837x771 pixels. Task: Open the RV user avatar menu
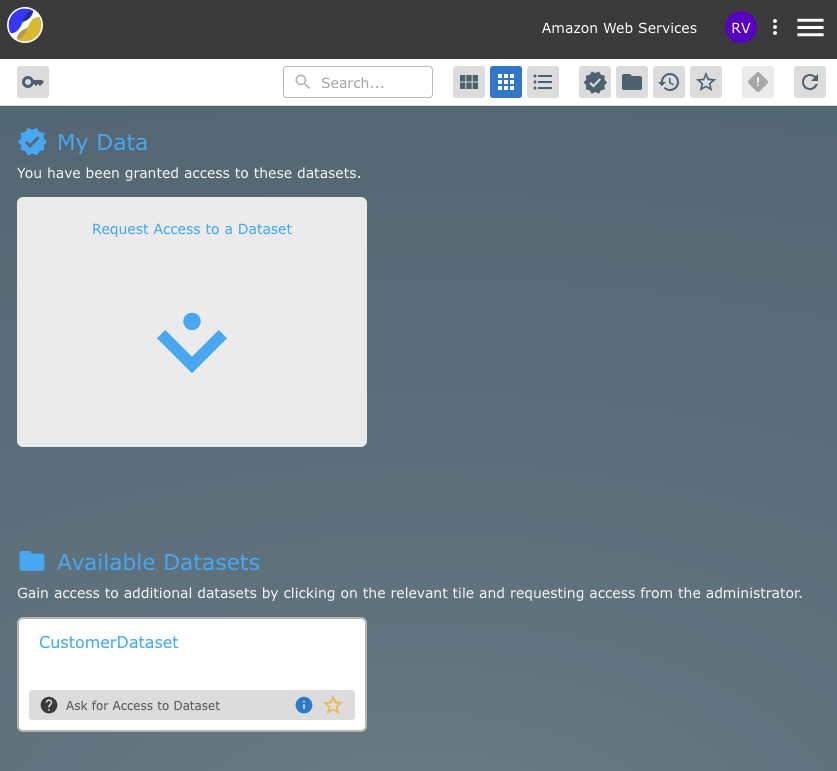pyautogui.click(x=740, y=27)
